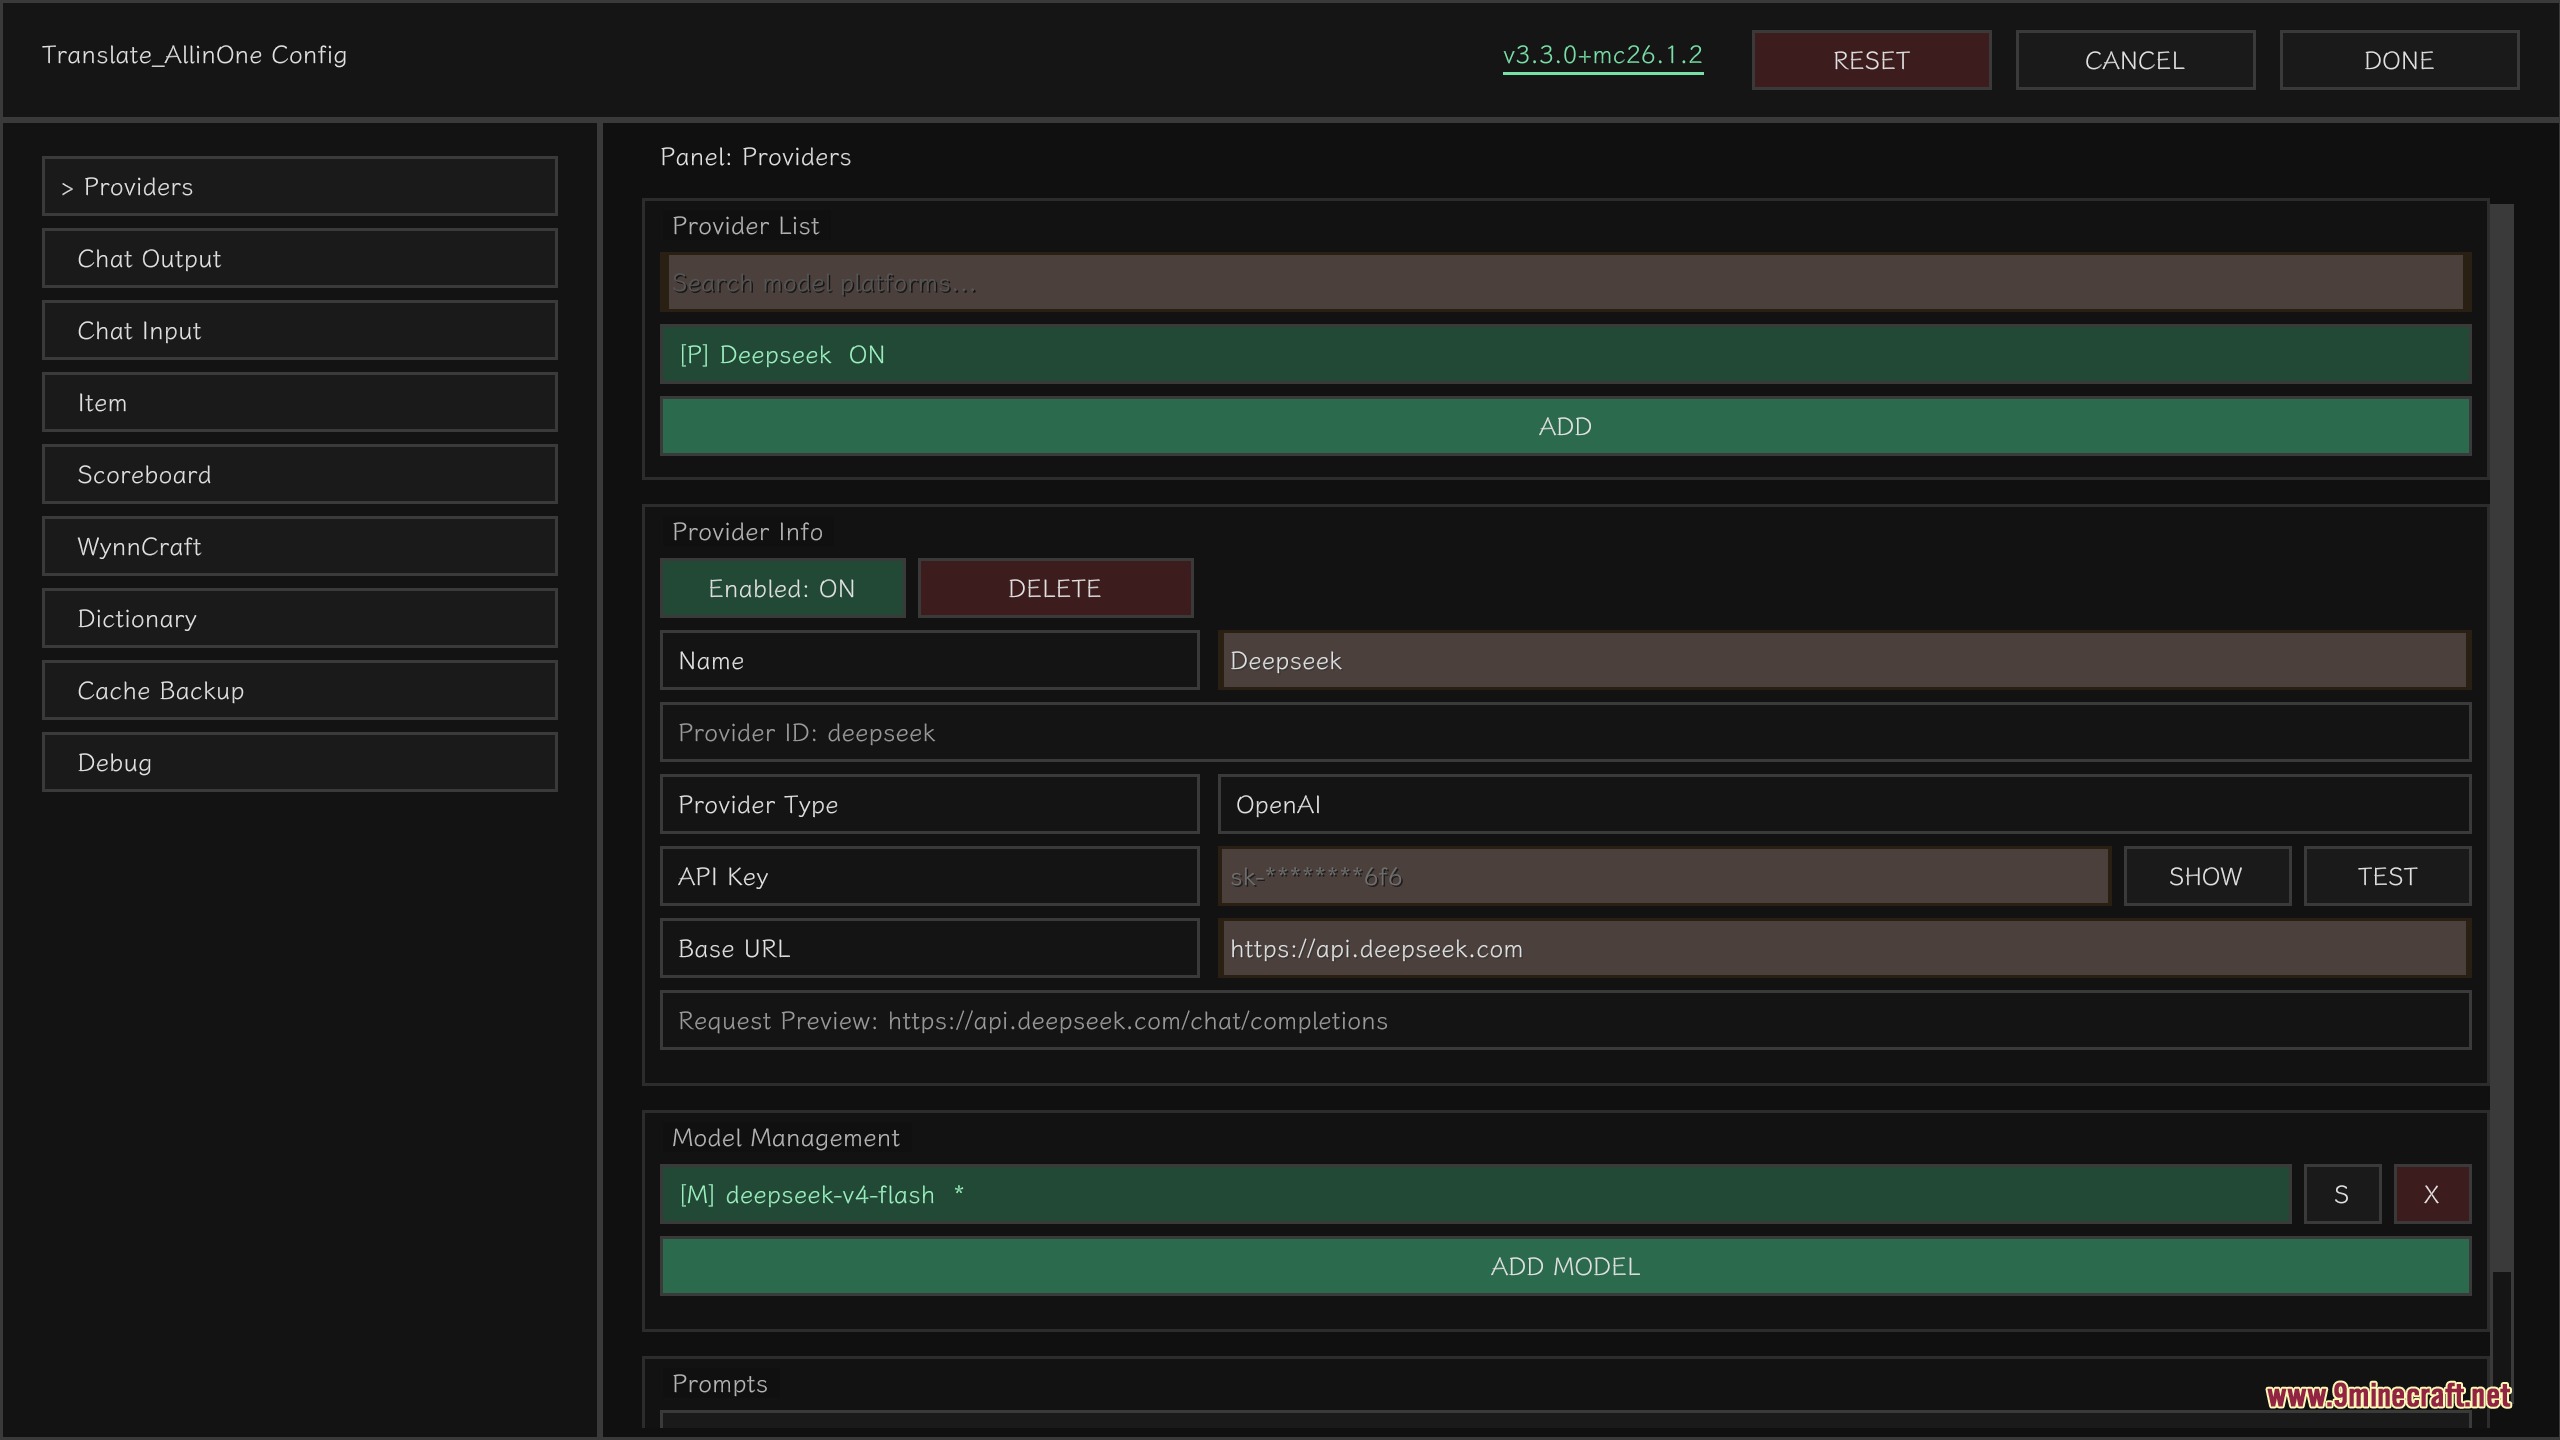Click the API Key label box

[929, 876]
